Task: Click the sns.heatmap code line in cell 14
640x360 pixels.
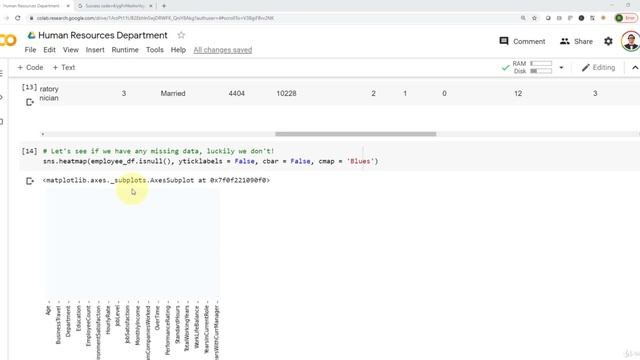Action: [211, 161]
